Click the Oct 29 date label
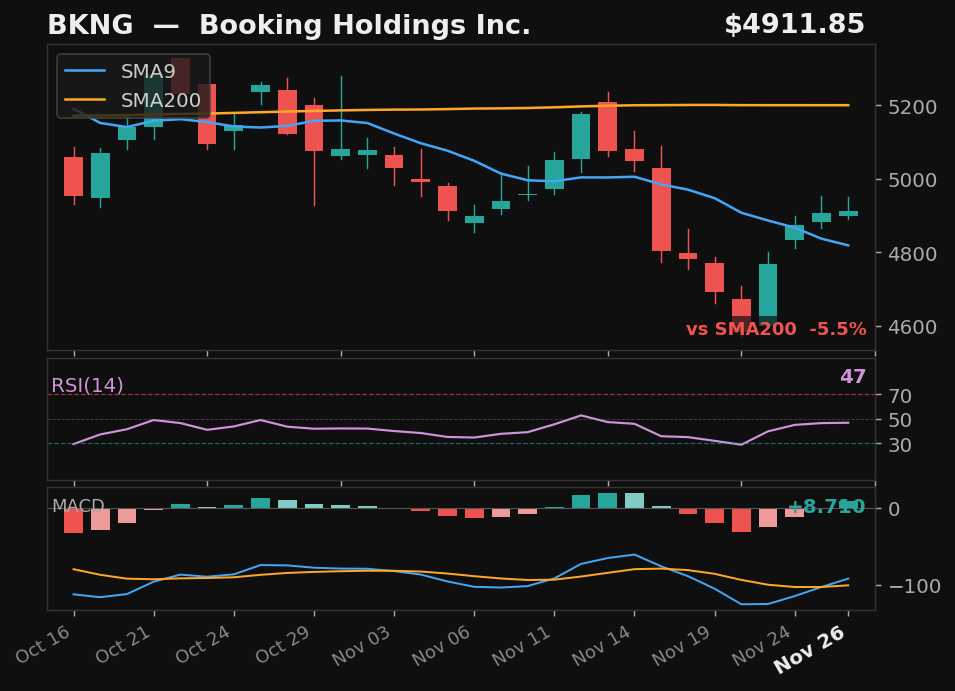 (x=283, y=644)
